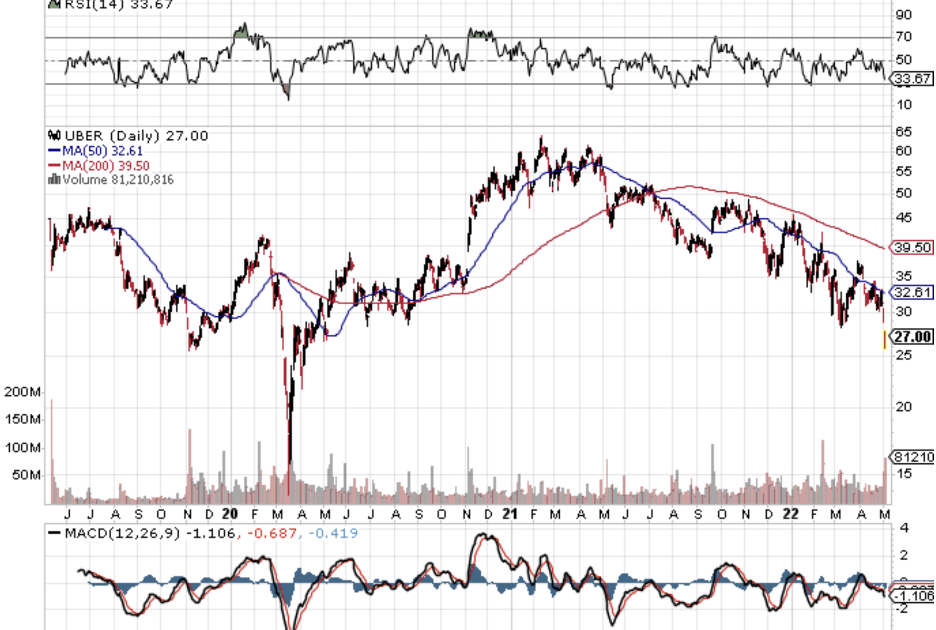The image size is (936, 630).
Task: Click the 10 RSI axis label
Action: (x=904, y=105)
